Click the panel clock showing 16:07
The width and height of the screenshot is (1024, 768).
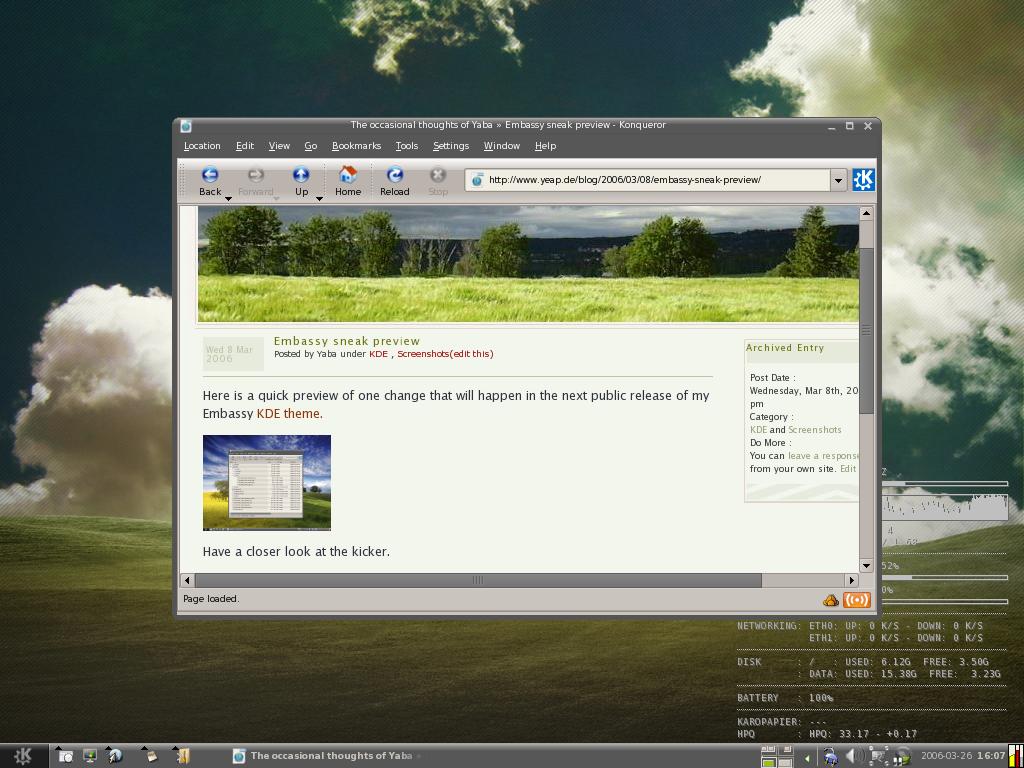991,756
